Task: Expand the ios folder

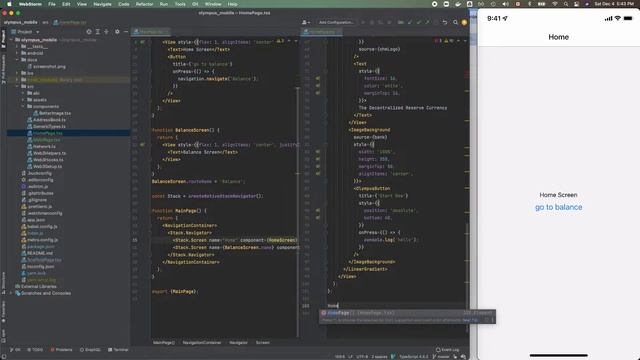Action: tap(17, 73)
